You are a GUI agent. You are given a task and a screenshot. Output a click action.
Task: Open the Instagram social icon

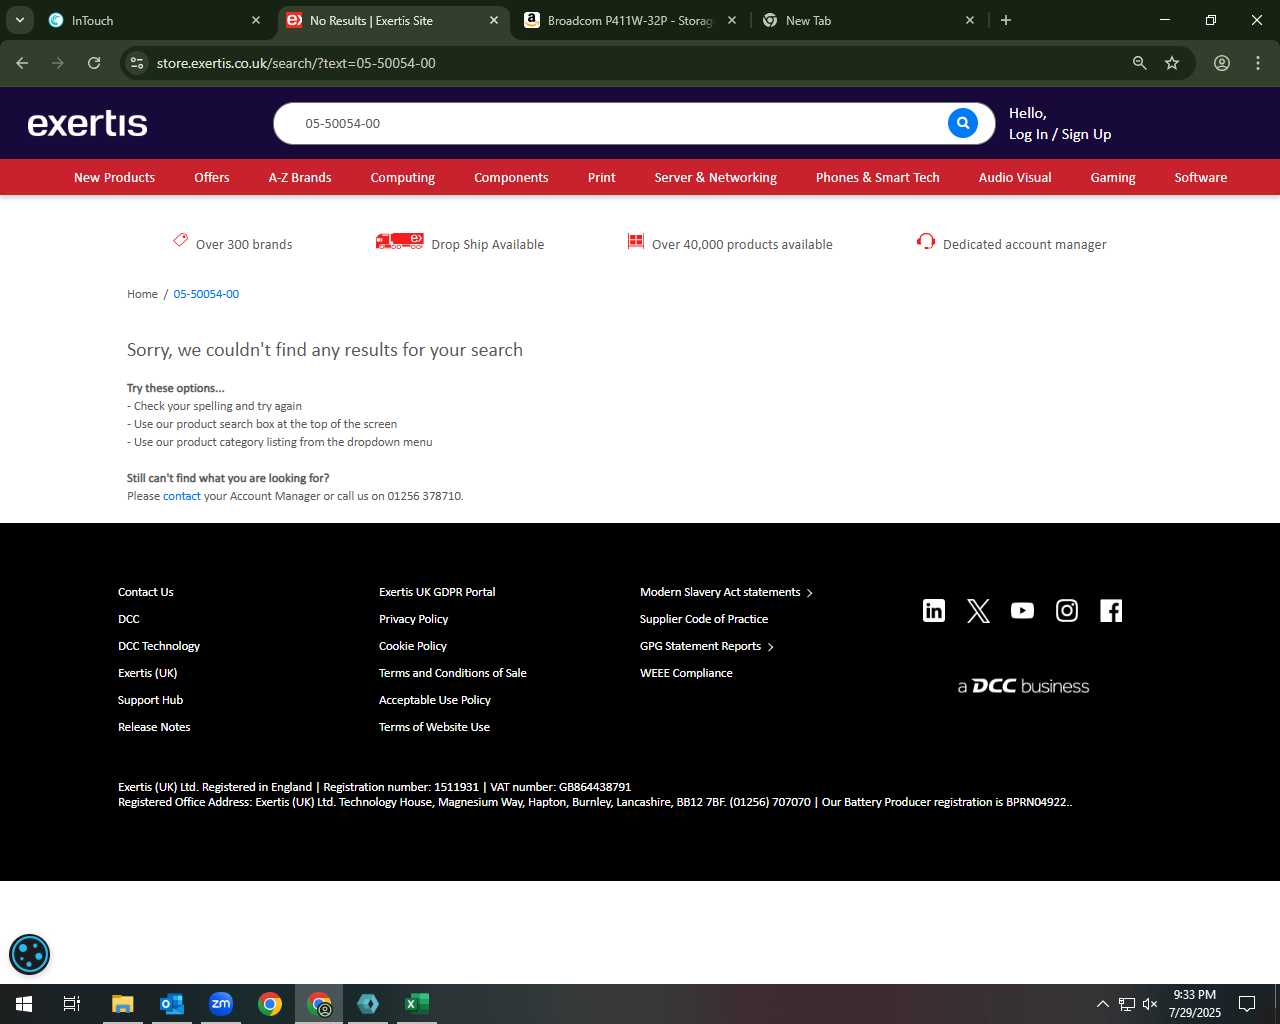[1067, 611]
